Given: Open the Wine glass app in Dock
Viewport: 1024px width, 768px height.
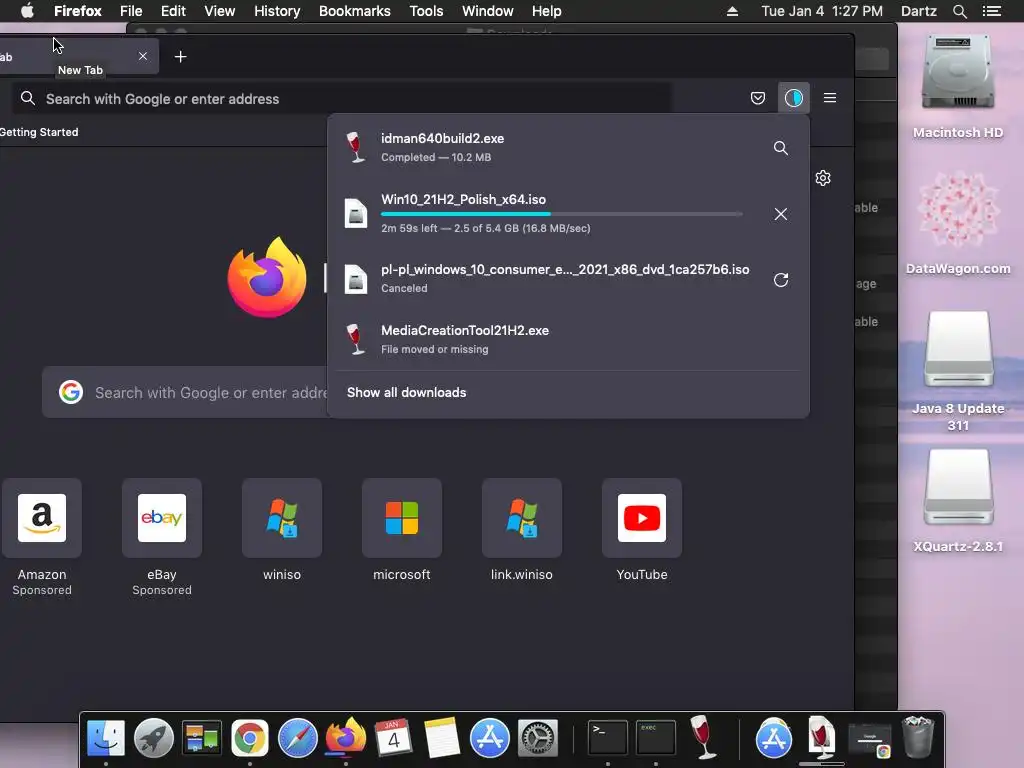Looking at the screenshot, I should click(x=703, y=737).
